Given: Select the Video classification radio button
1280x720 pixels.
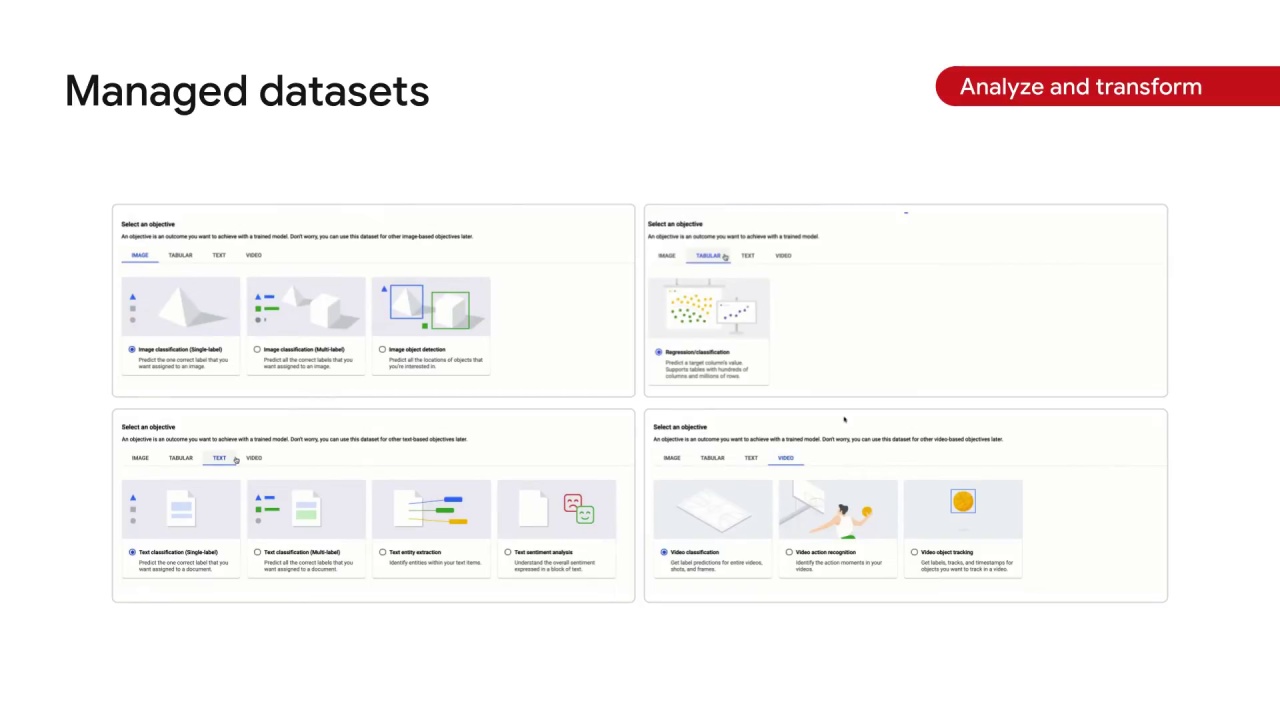Looking at the screenshot, I should 664,552.
